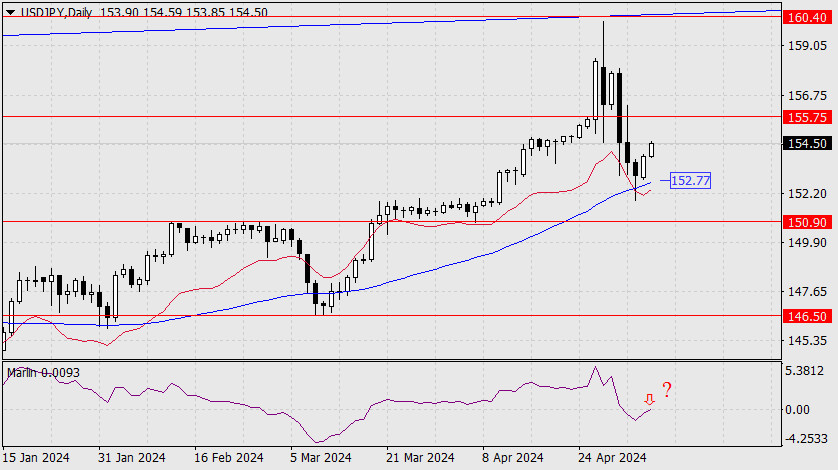
Task: Click the red question mark annotation
Action: coord(666,390)
